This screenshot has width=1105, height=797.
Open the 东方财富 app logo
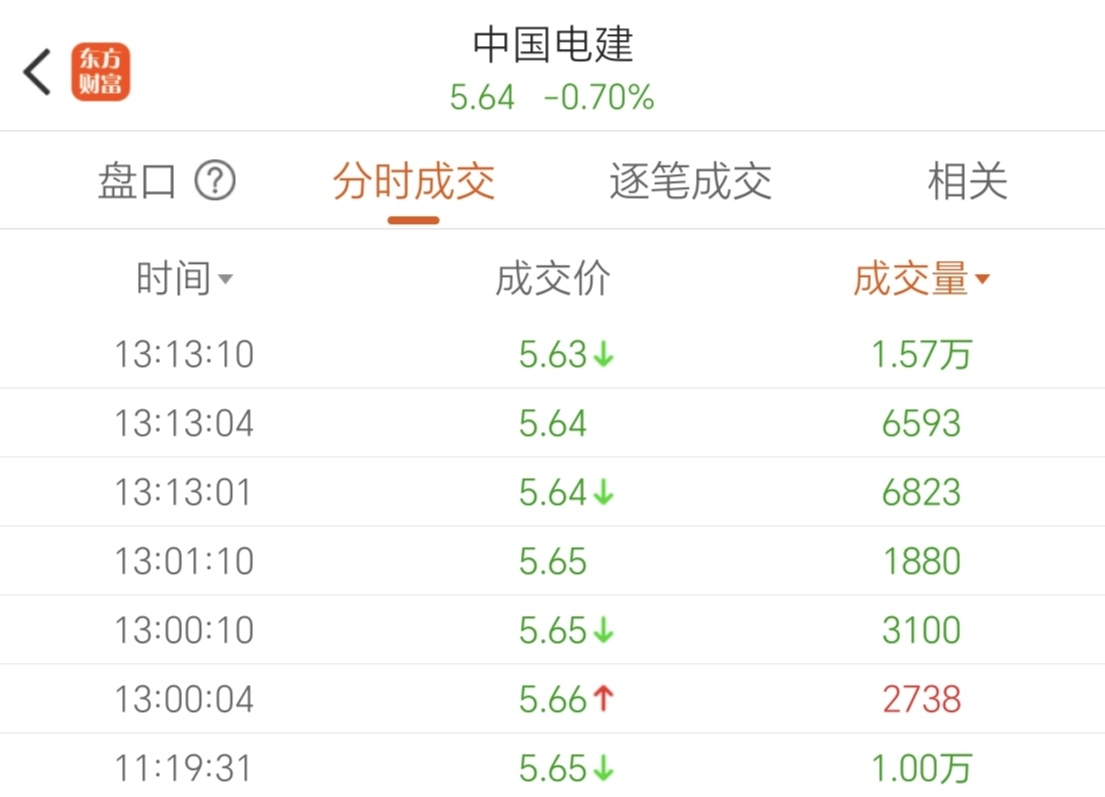100,72
